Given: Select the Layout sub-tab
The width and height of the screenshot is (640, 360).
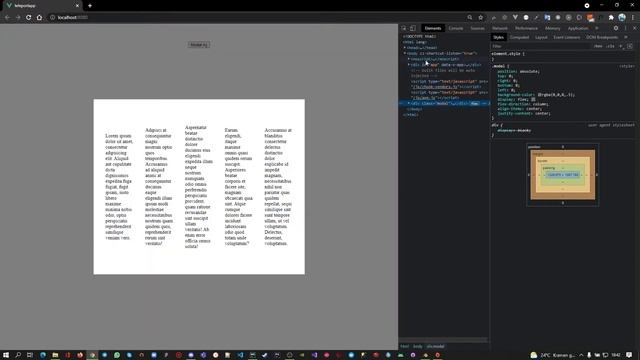Looking at the screenshot, I should point(541,37).
